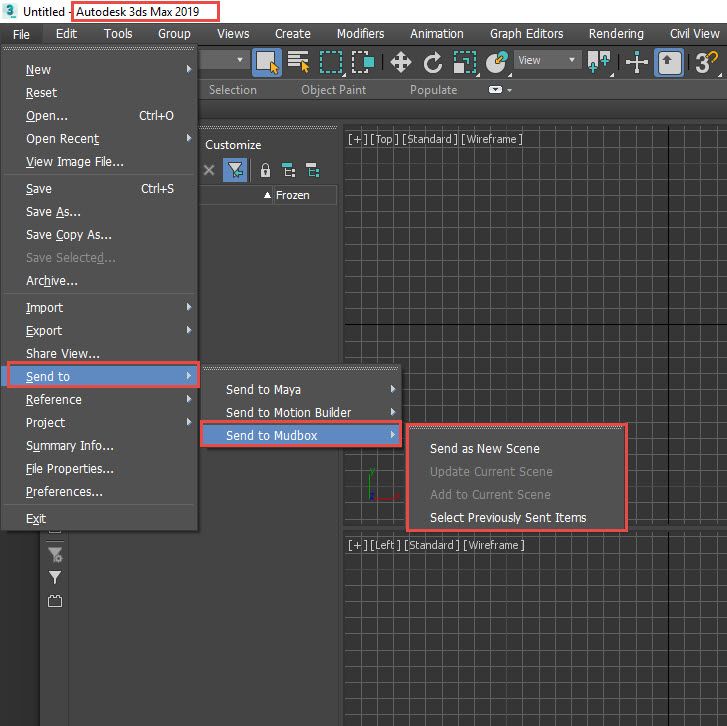Open the Civil View menu
The width and height of the screenshot is (727, 726).
click(695, 34)
